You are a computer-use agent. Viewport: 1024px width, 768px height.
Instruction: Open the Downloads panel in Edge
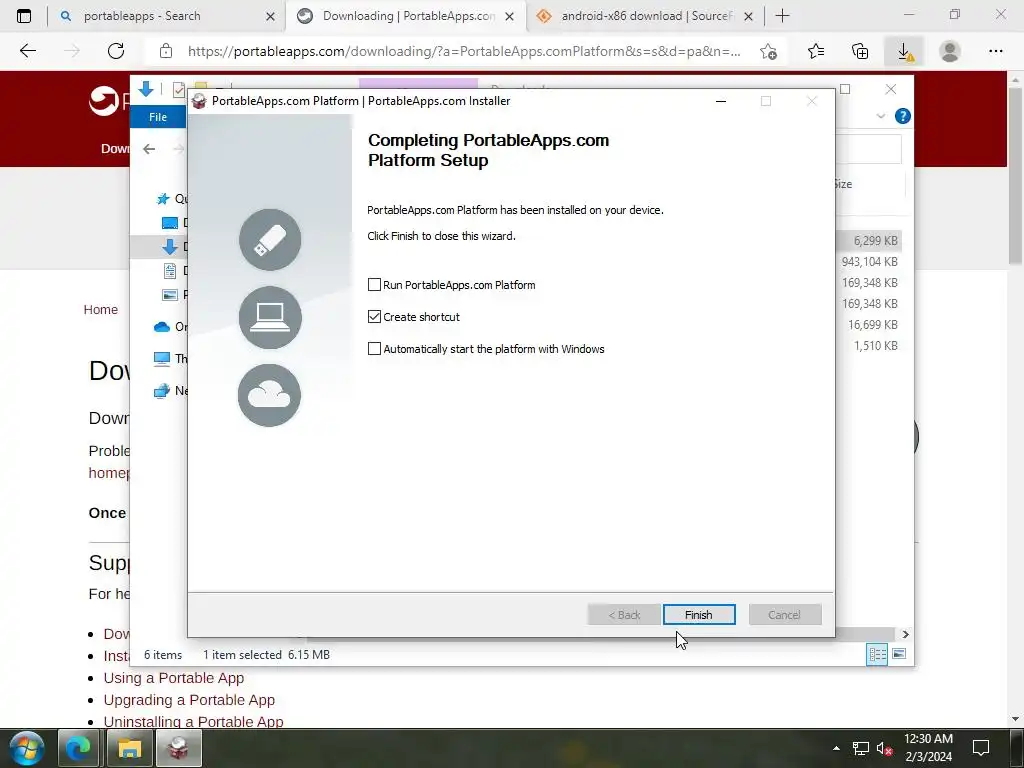click(x=904, y=52)
